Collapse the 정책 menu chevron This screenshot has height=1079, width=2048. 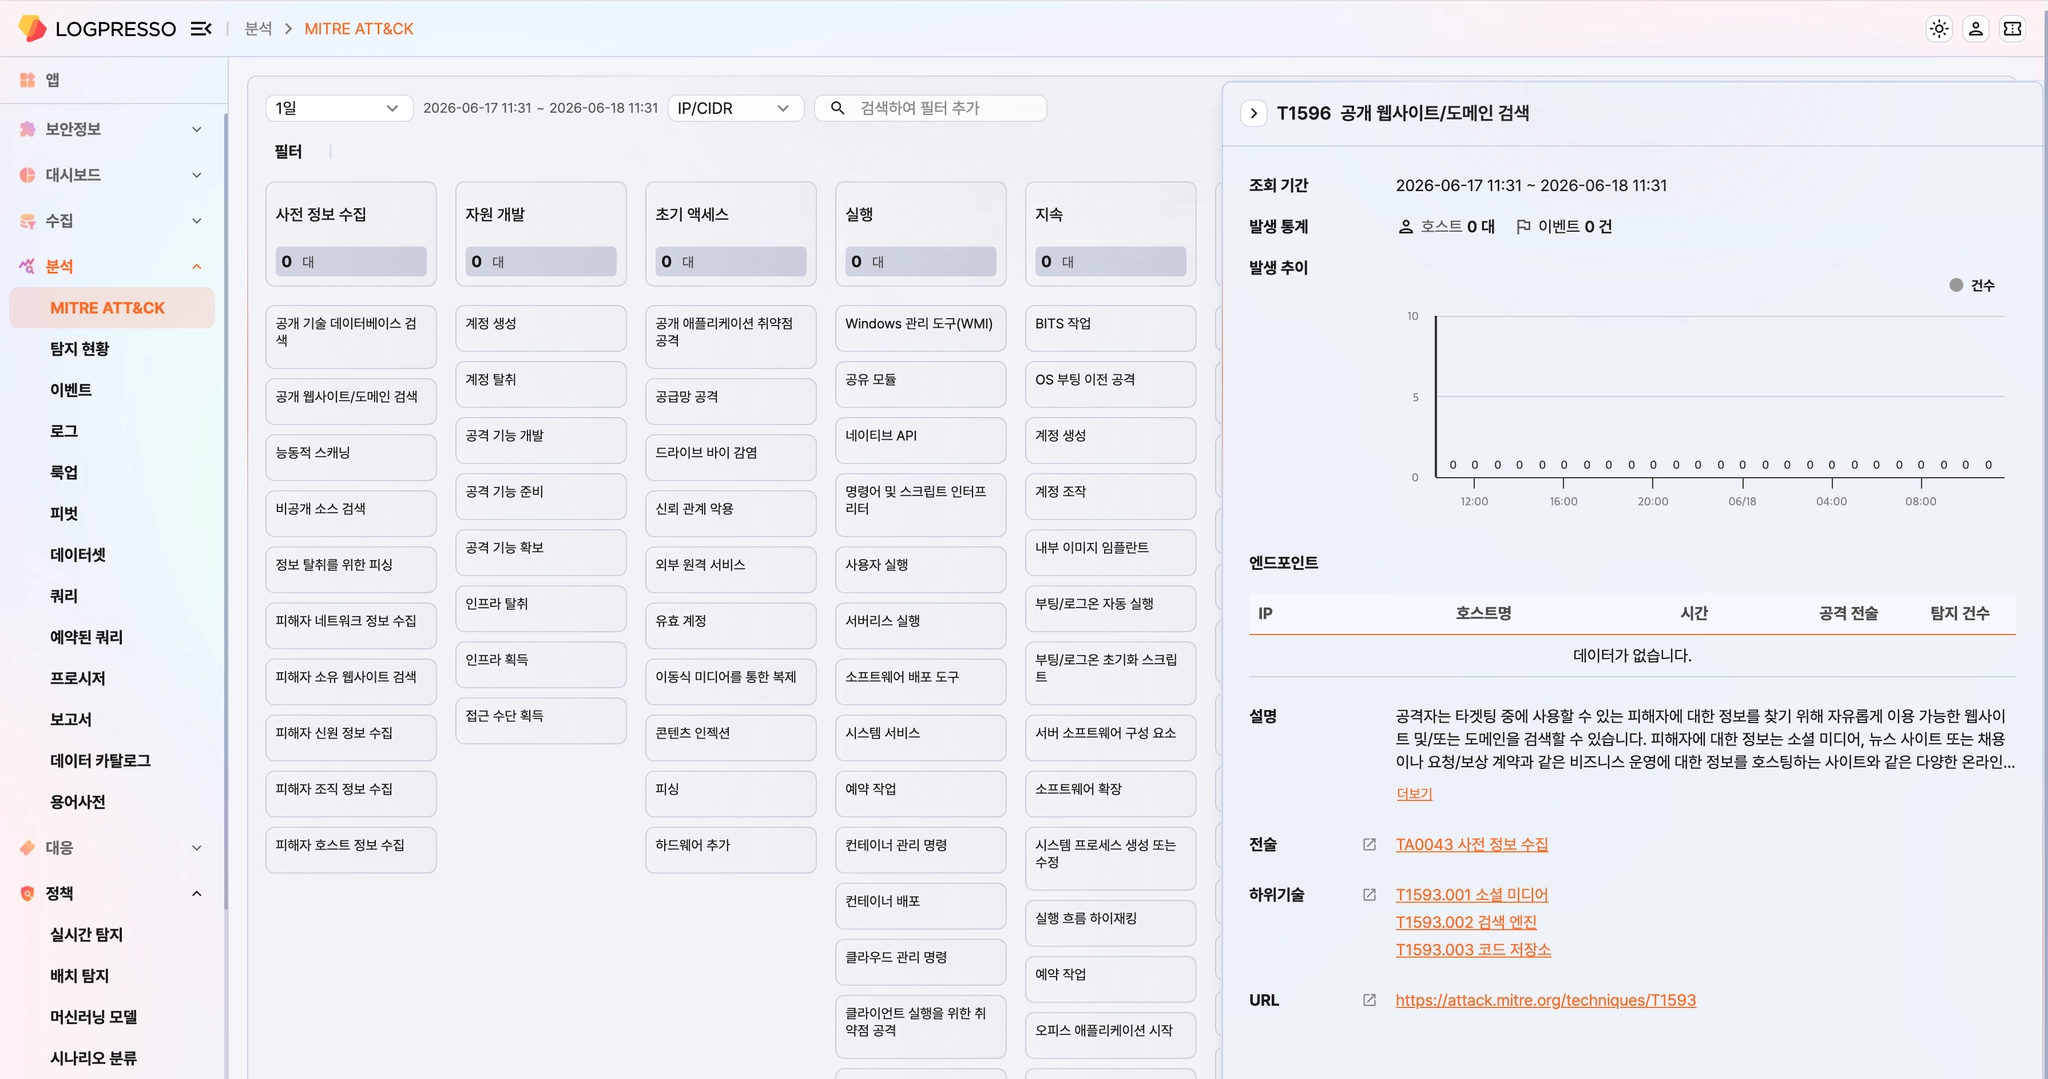(x=197, y=893)
